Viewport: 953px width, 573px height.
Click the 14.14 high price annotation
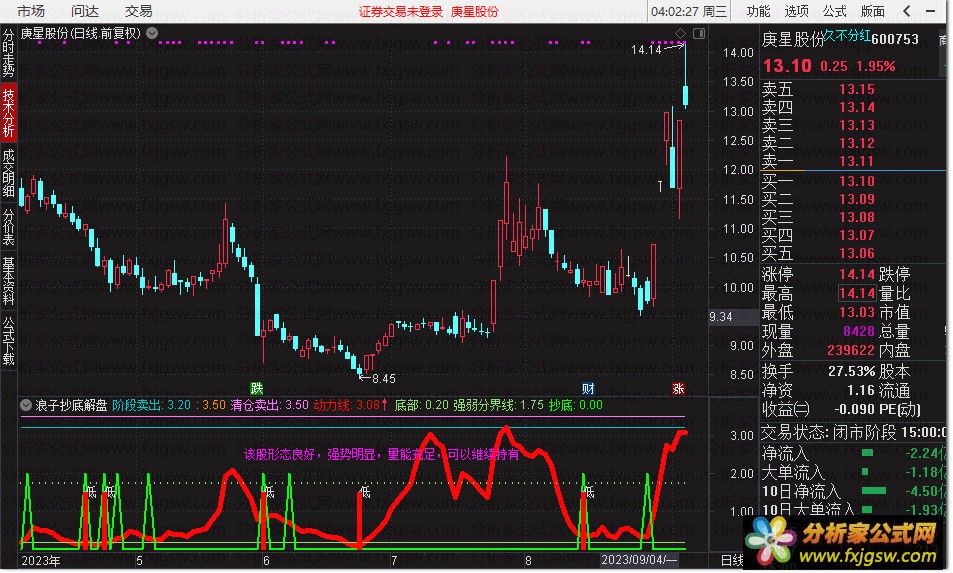tap(646, 49)
